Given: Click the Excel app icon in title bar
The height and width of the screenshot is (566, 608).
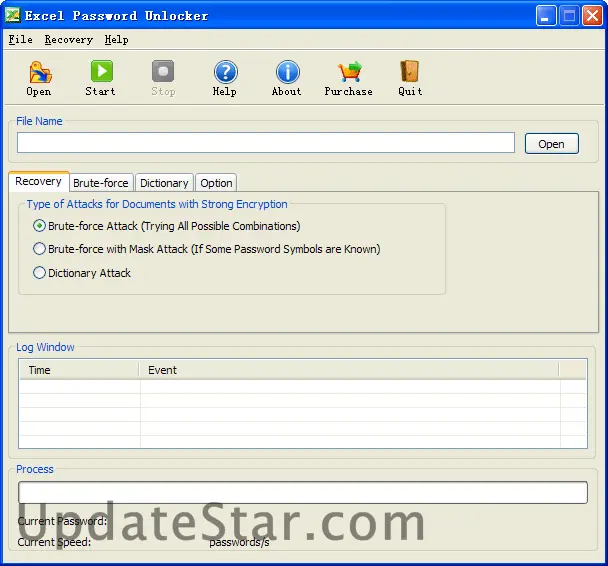Looking at the screenshot, I should click(x=12, y=16).
